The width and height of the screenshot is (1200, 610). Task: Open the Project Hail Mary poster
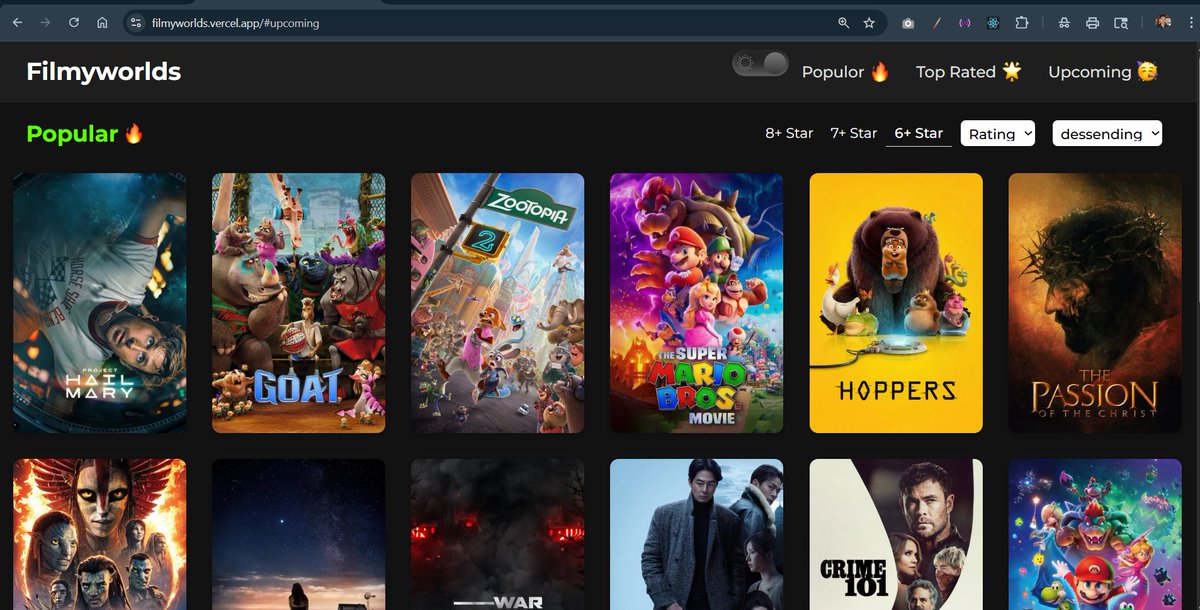pyautogui.click(x=99, y=303)
